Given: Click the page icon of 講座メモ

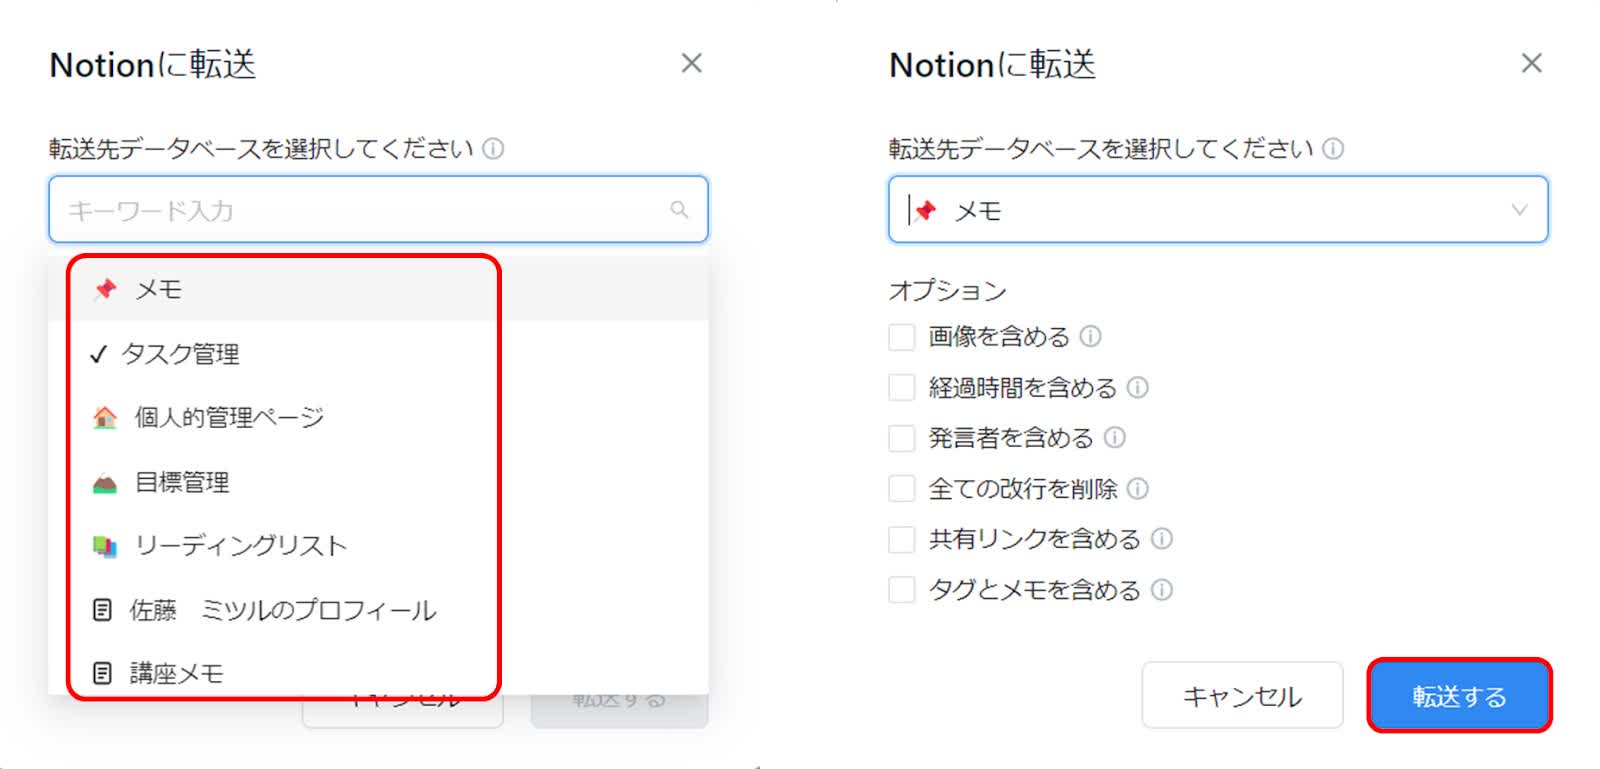Looking at the screenshot, I should tap(102, 673).
